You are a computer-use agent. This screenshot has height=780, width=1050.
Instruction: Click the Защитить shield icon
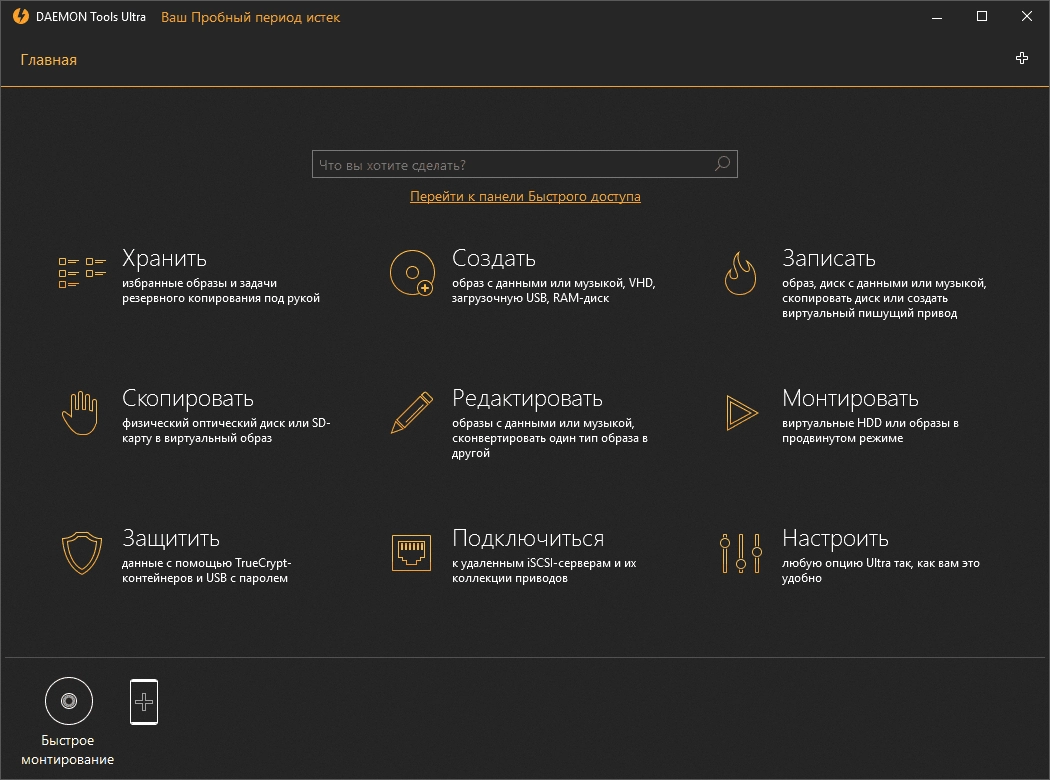(82, 553)
